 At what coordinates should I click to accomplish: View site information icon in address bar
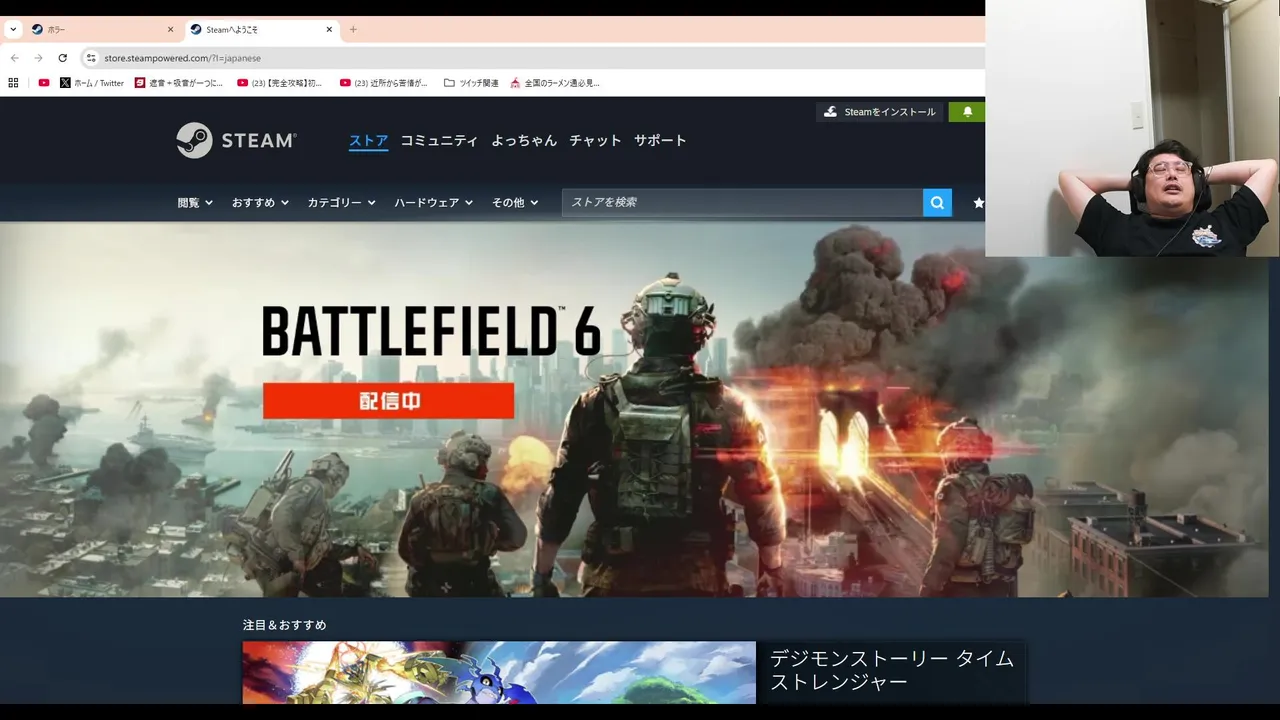point(91,58)
